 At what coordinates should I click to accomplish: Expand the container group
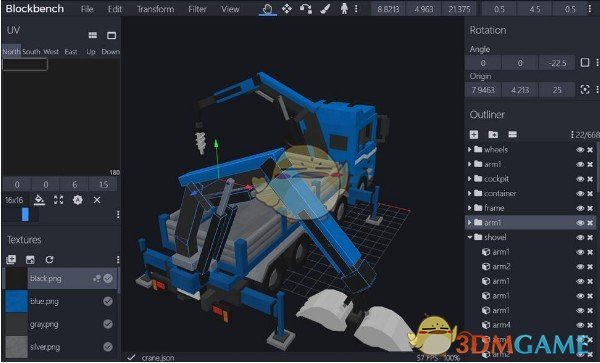(470, 194)
